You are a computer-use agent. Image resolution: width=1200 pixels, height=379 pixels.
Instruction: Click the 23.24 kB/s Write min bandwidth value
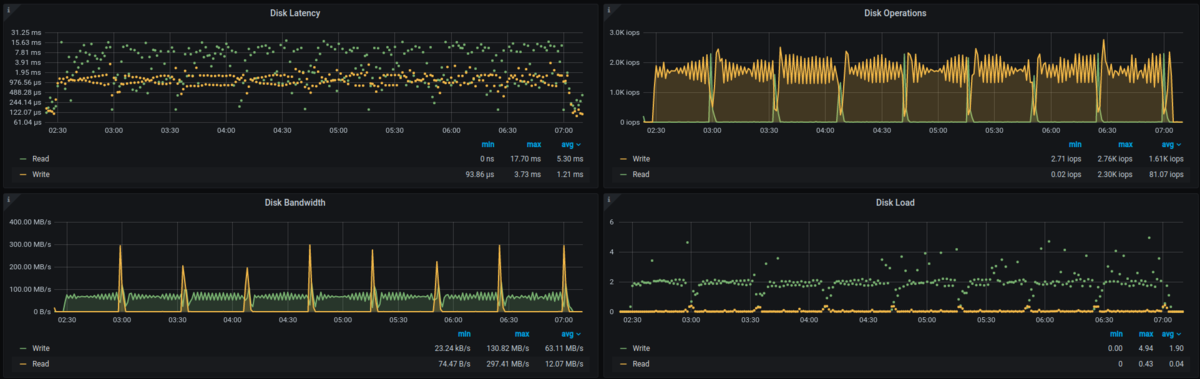[454, 348]
